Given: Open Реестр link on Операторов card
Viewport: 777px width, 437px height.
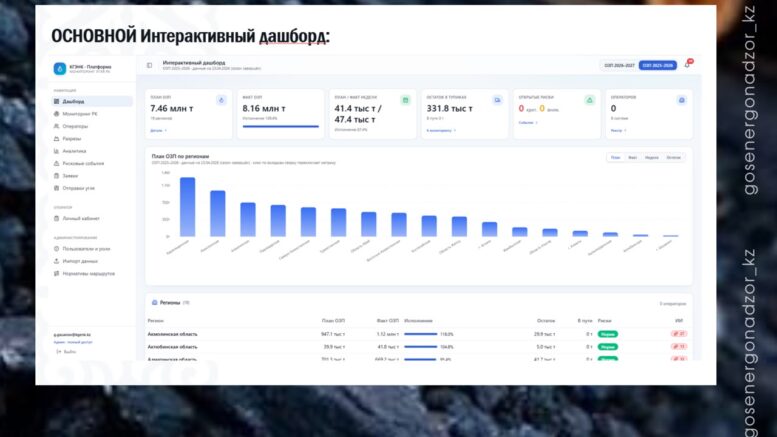Looking at the screenshot, I should (618, 131).
